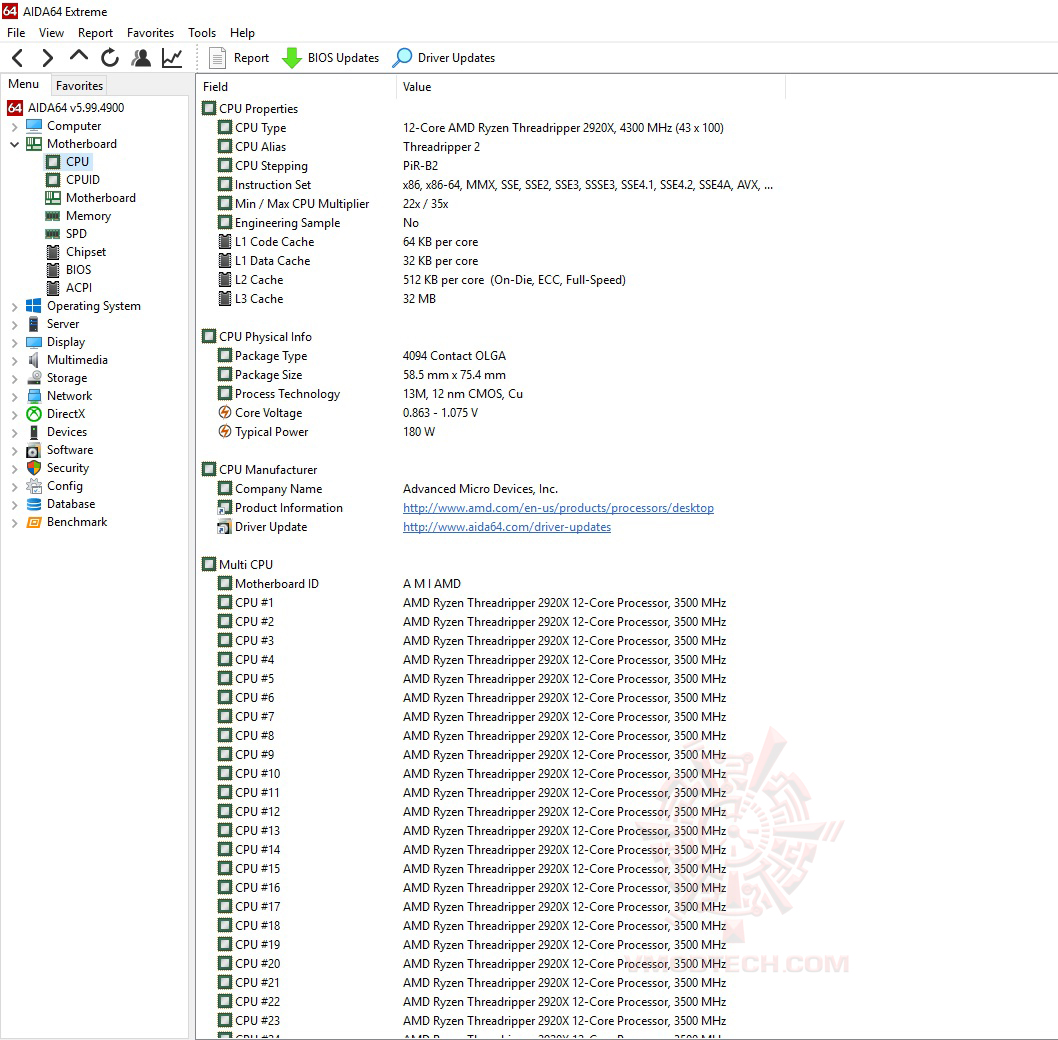Switch to the Favorites tab
1058x1040 pixels.
point(79,86)
